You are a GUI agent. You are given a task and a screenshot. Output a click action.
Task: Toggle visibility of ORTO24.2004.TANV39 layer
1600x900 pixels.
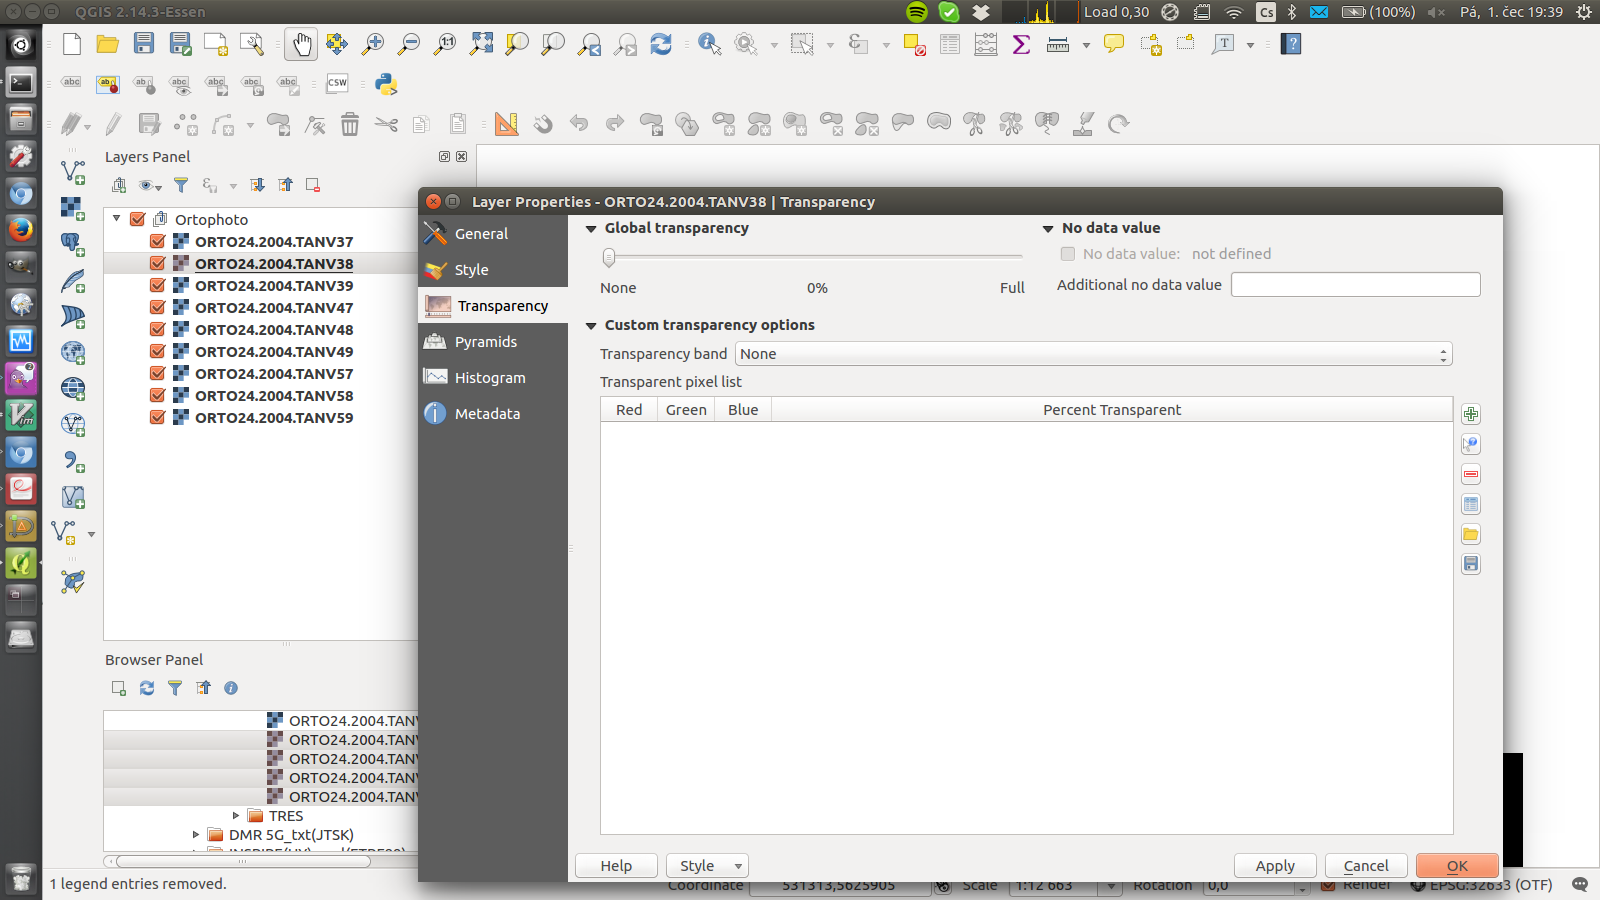pos(157,285)
